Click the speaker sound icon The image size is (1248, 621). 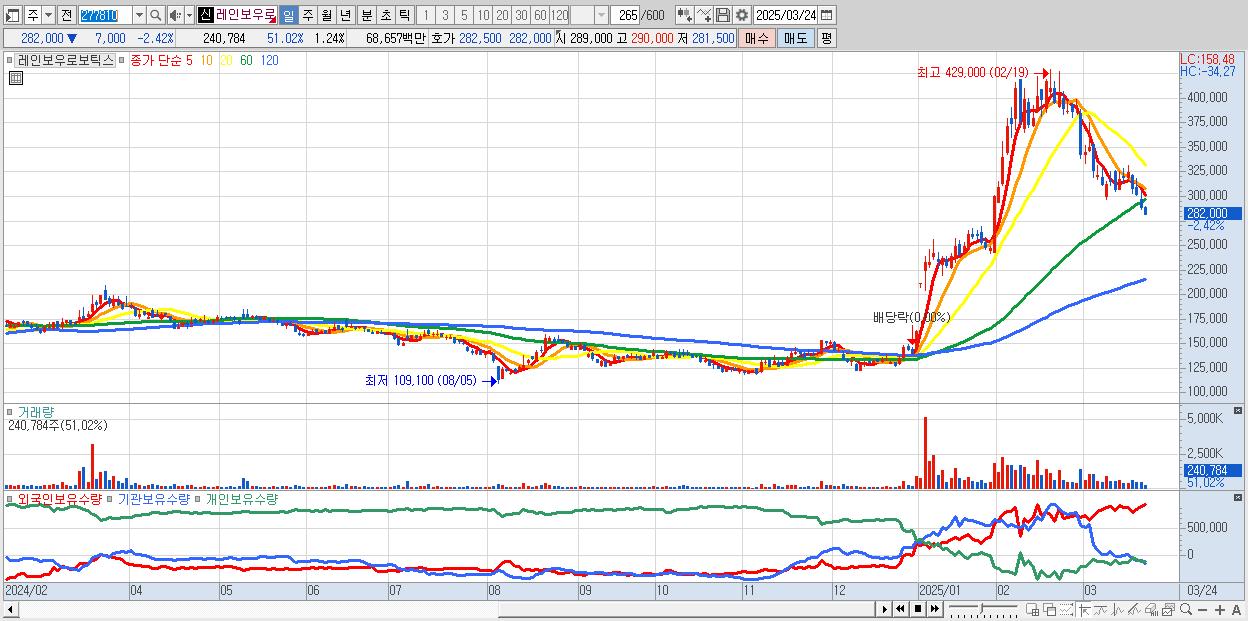(x=175, y=15)
